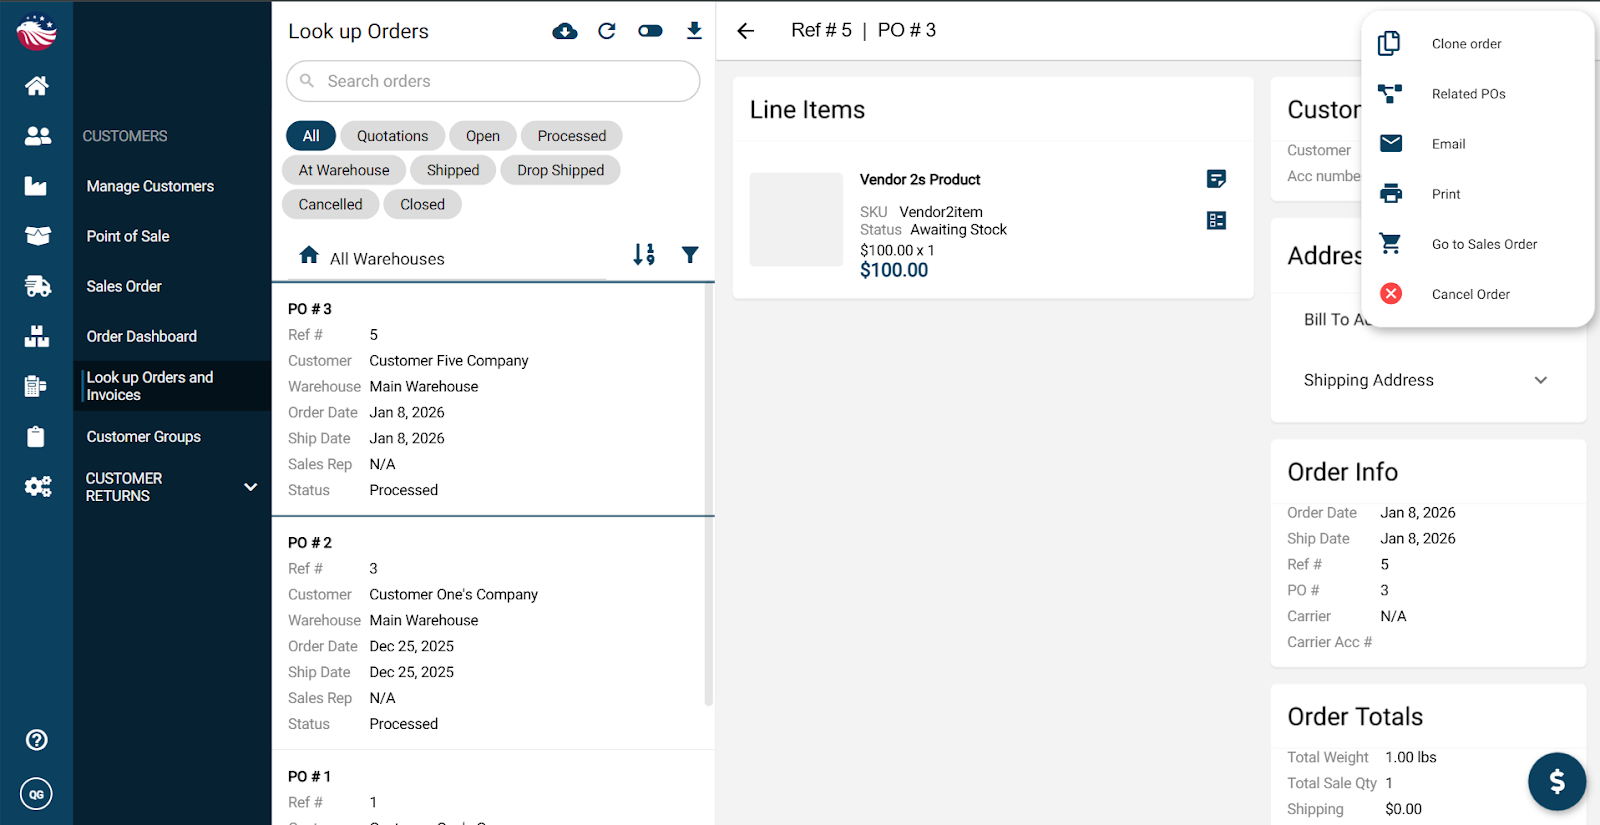This screenshot has width=1600, height=825.
Task: Click the $100.00 line item total
Action: [894, 270]
